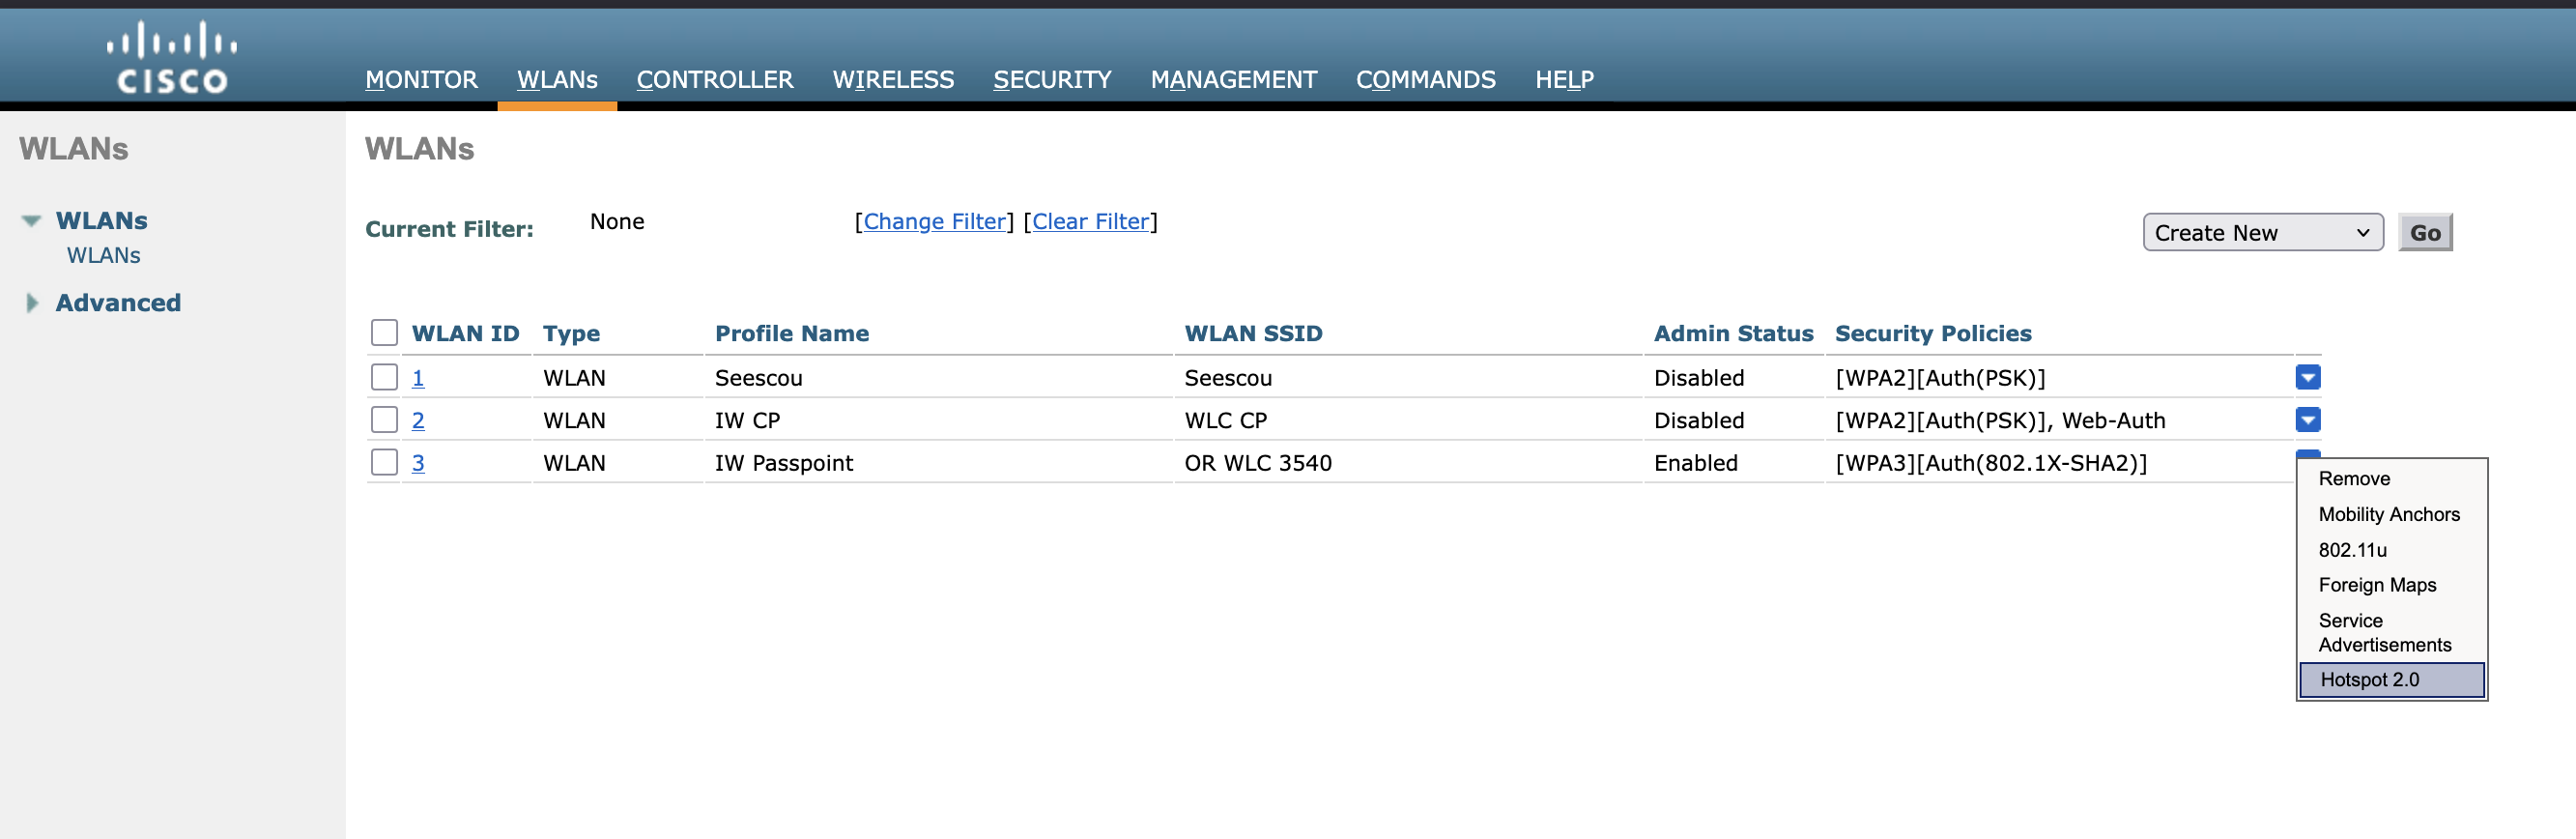Open blue dropdown arrow for Seescou WLAN
Viewport: 2576px width, 839px height.
tap(2307, 377)
